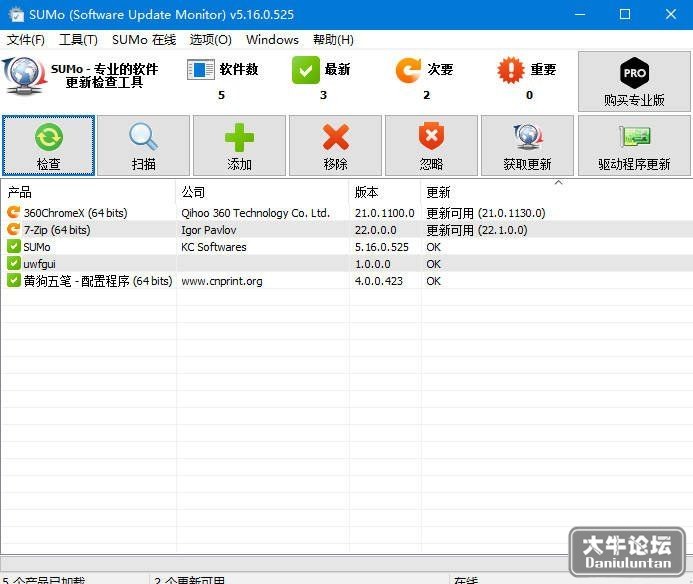Select the uwfgui product row
Image resolution: width=693 pixels, height=584 pixels.
tap(346, 263)
